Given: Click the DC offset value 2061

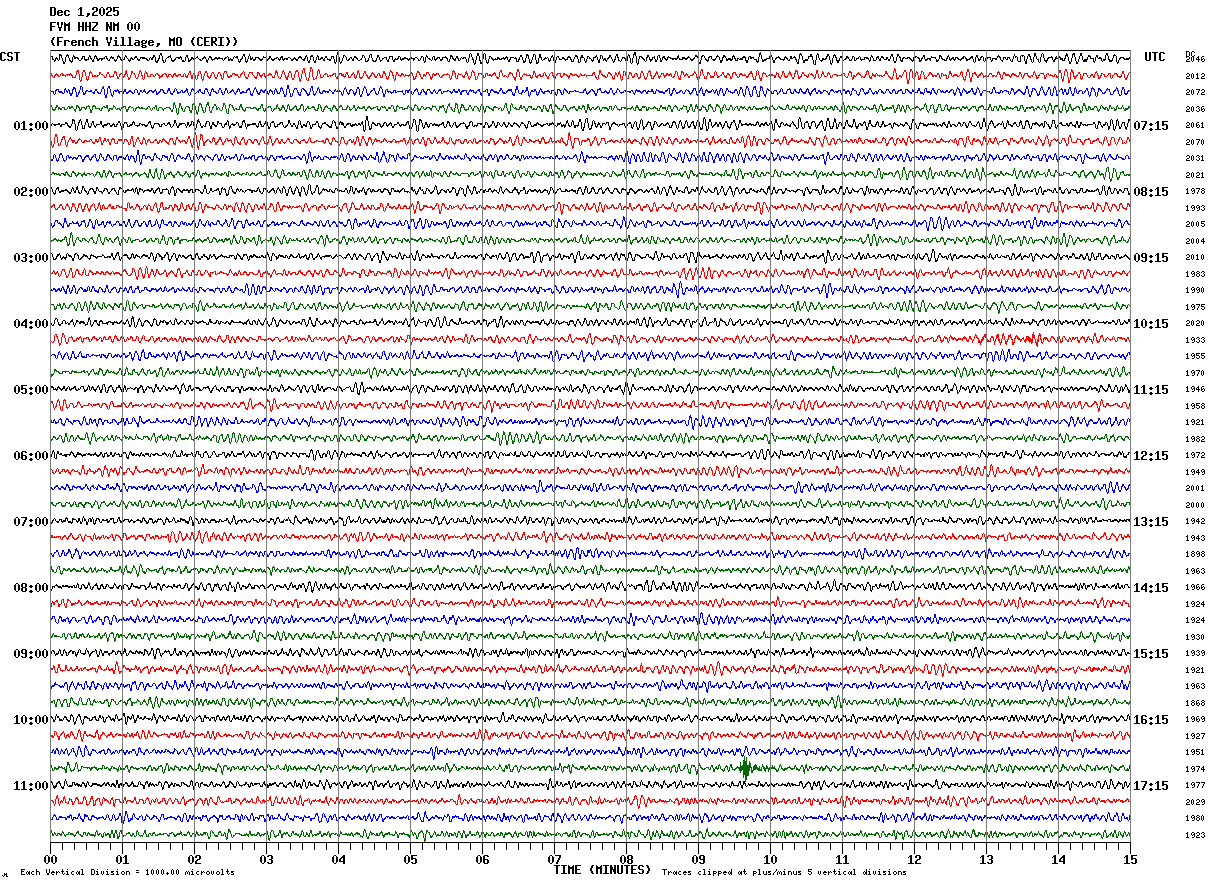Looking at the screenshot, I should tap(1195, 125).
